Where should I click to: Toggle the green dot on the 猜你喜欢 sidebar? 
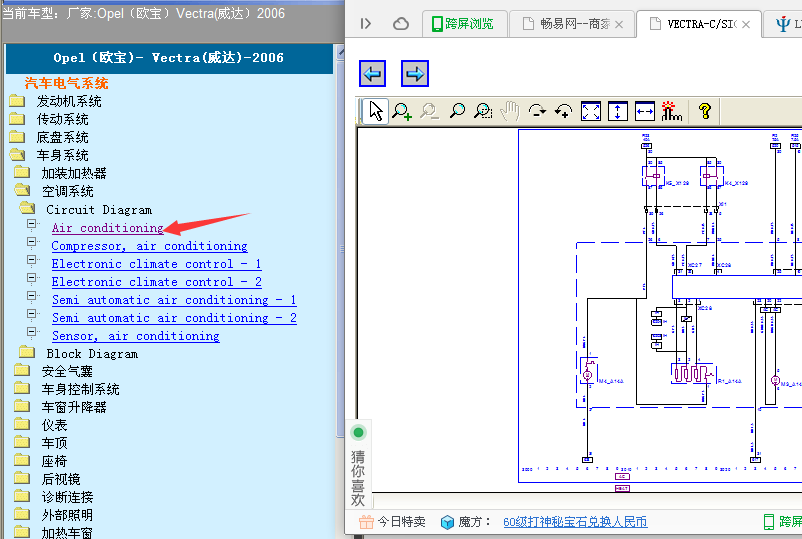coord(358,433)
